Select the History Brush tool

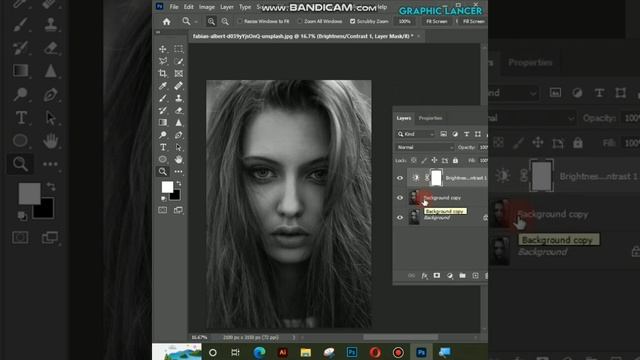point(162,110)
